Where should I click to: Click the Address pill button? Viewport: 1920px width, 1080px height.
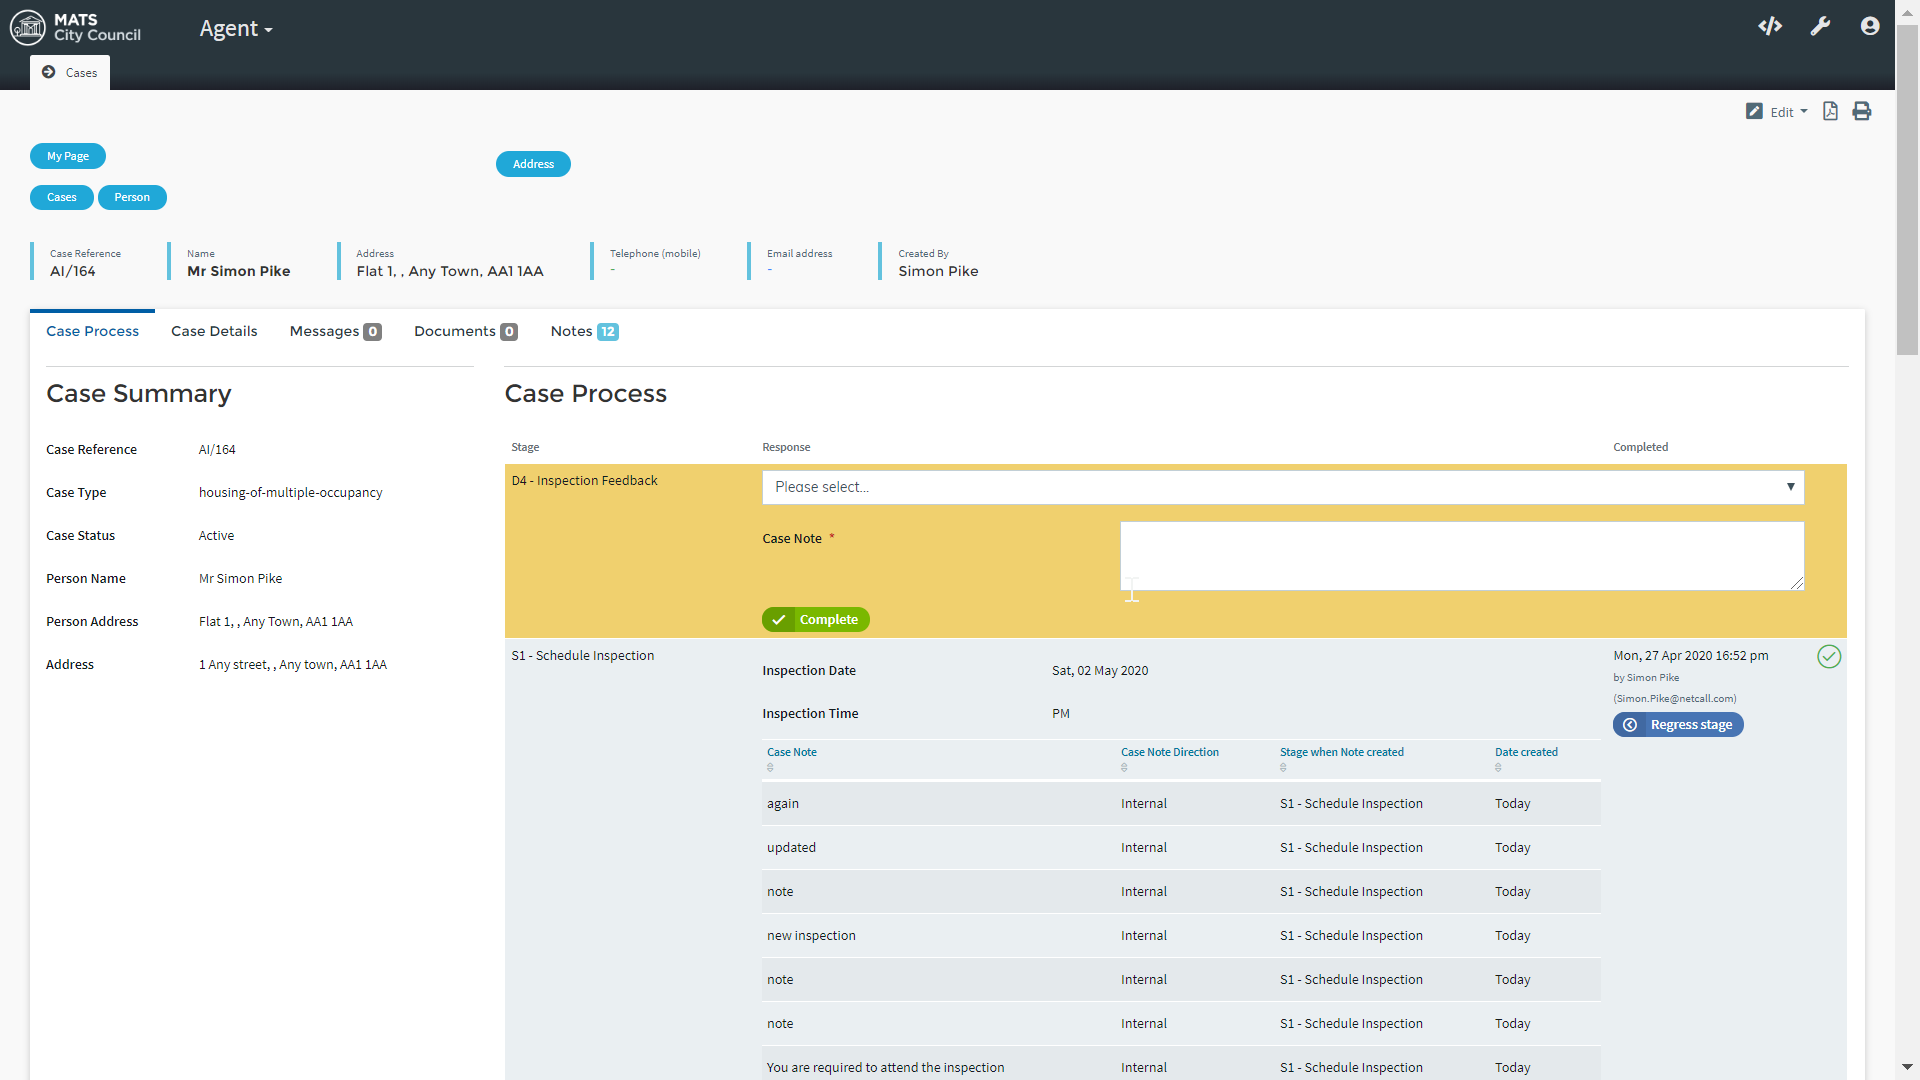click(533, 164)
